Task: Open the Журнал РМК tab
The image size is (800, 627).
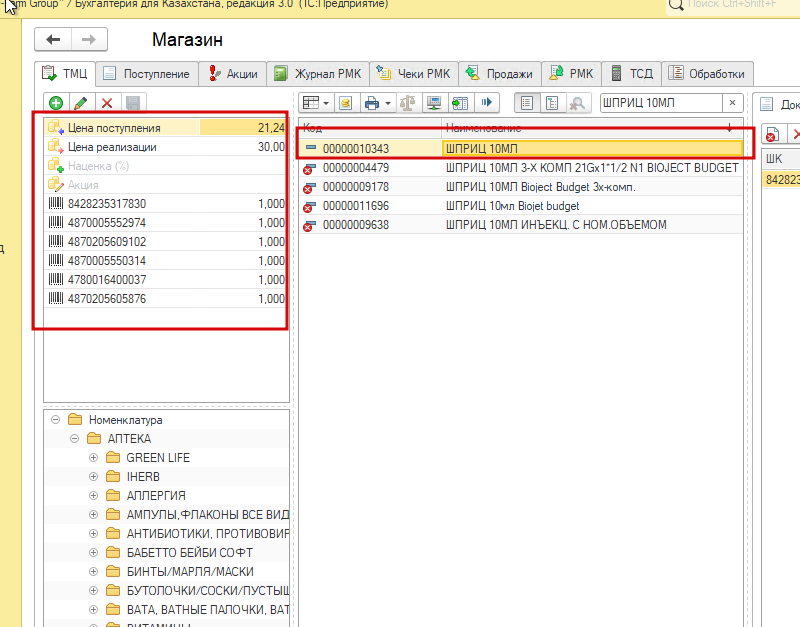Action: (x=318, y=74)
